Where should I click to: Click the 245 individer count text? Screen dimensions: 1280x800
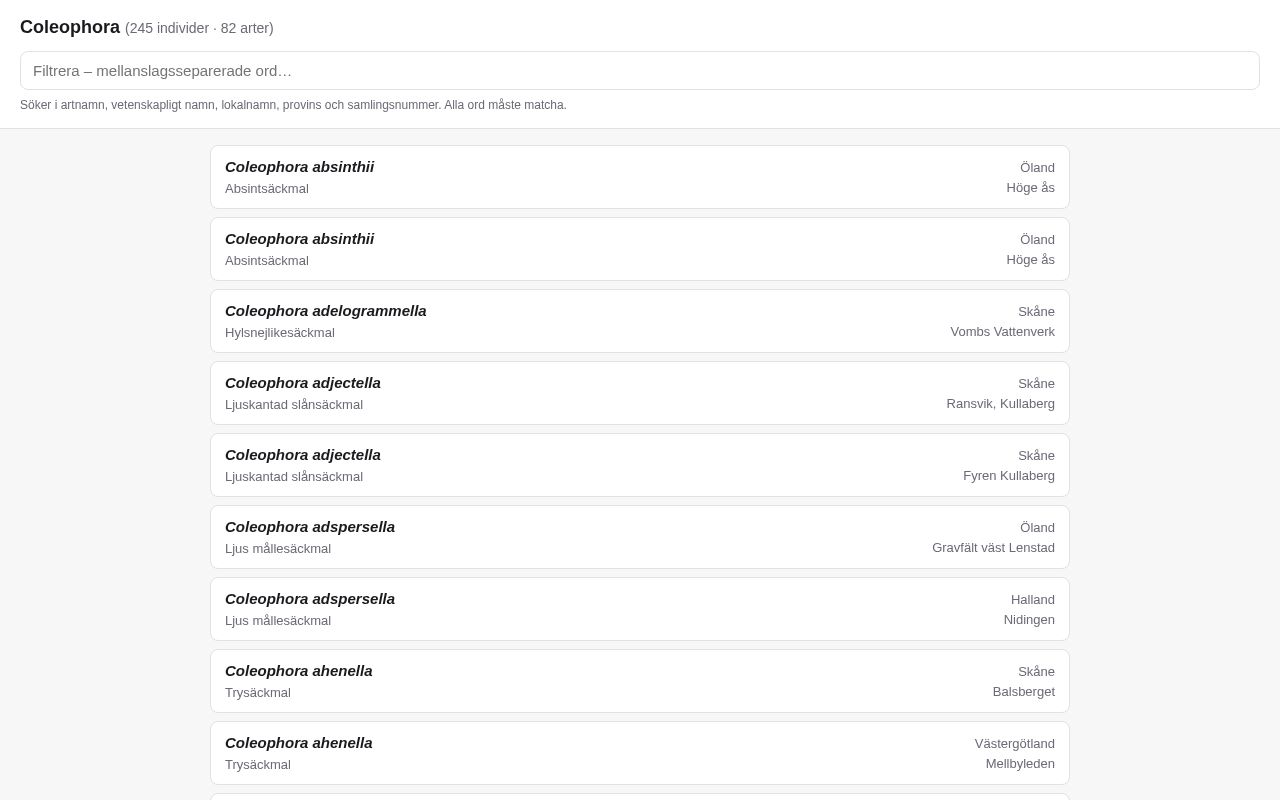click(167, 28)
